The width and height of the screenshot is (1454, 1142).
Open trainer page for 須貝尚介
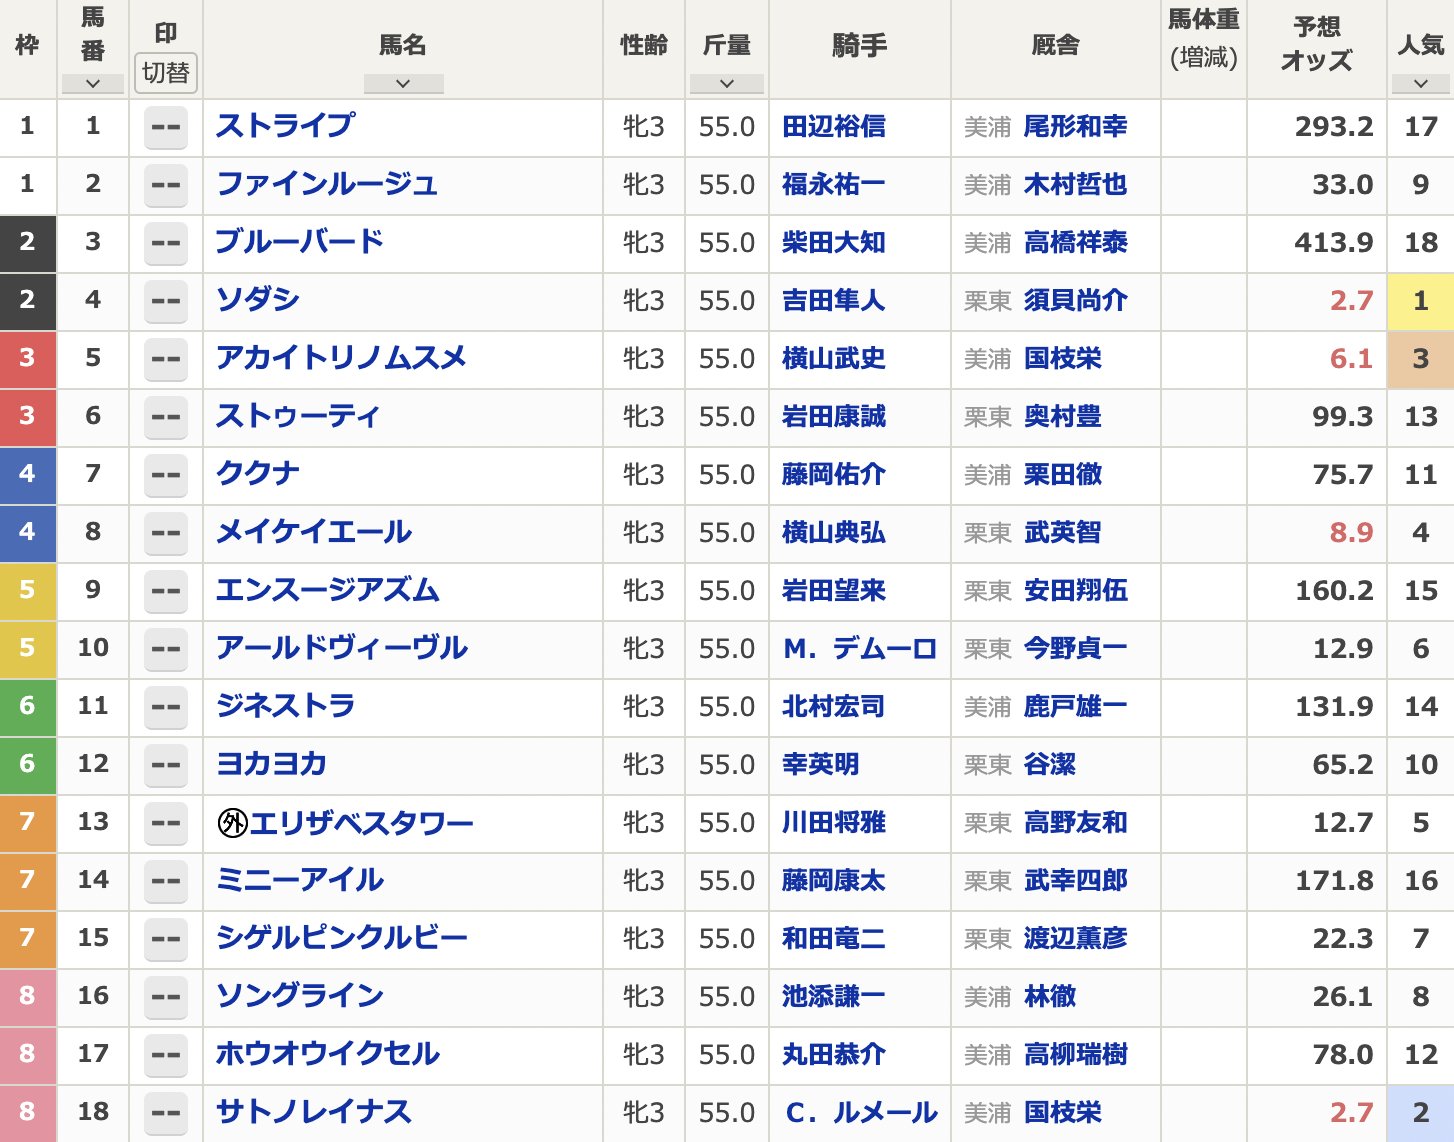[x=1075, y=300]
